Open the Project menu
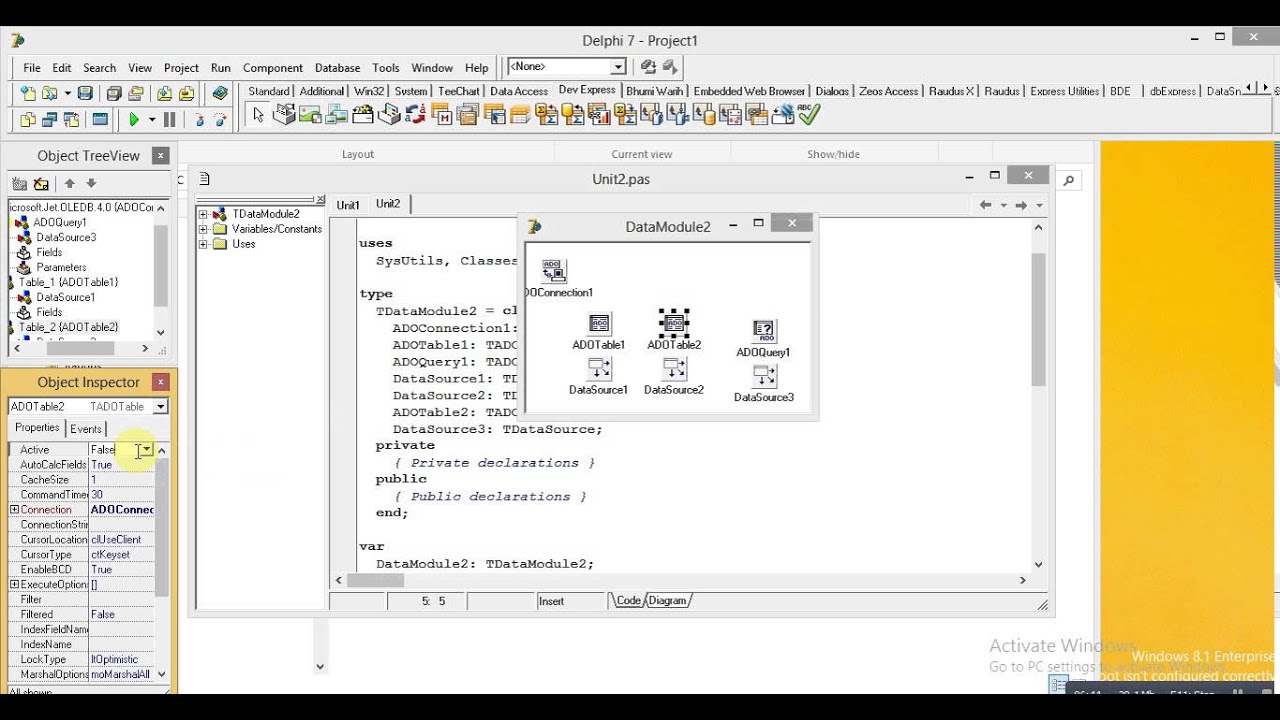The image size is (1280, 720). (181, 68)
